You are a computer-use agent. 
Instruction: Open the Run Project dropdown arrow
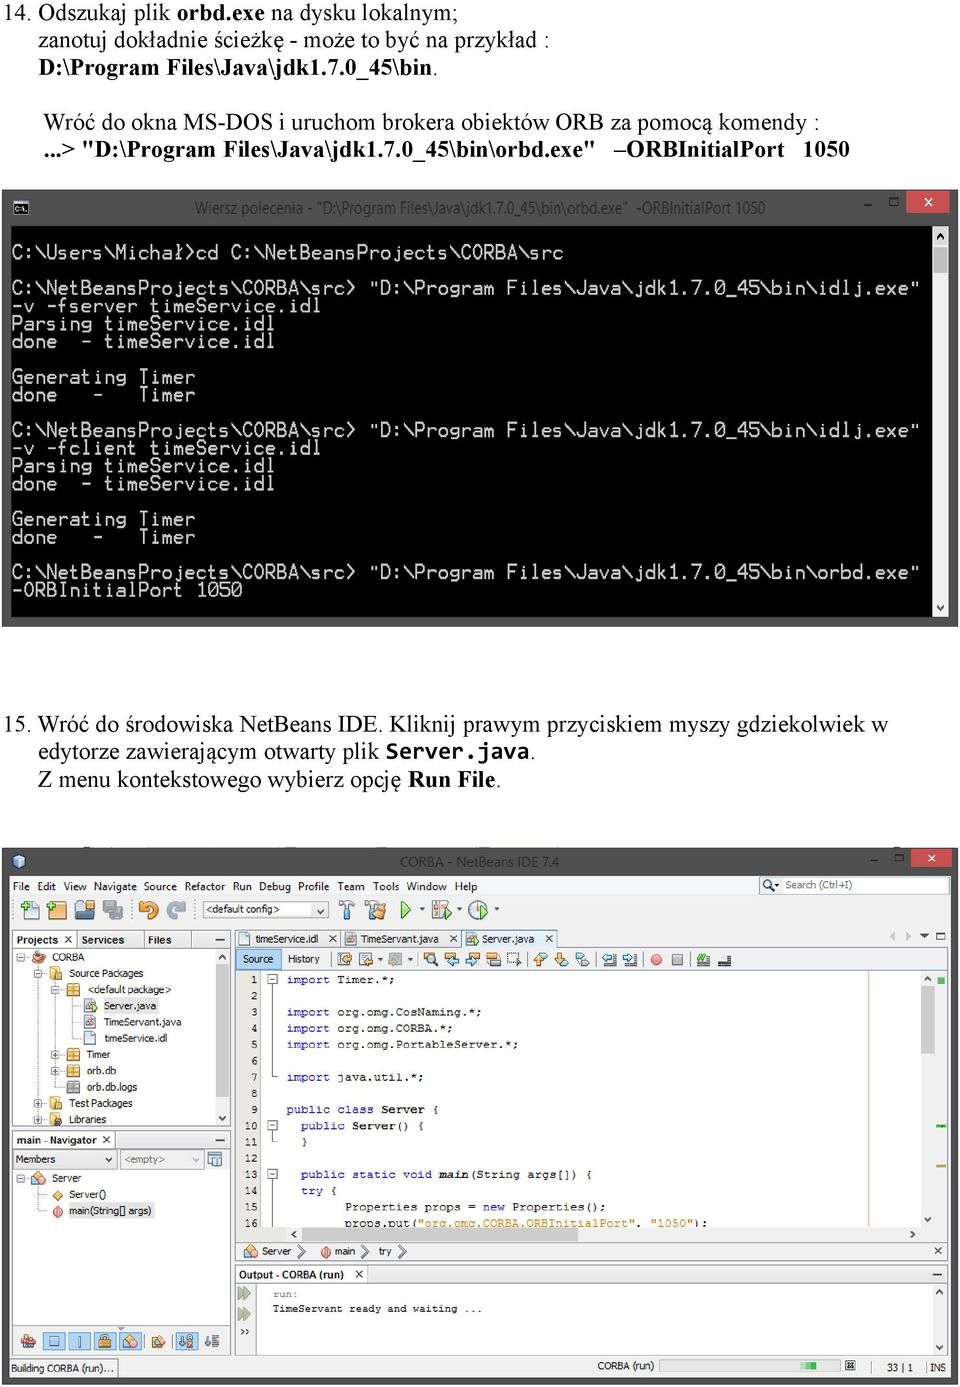point(422,910)
